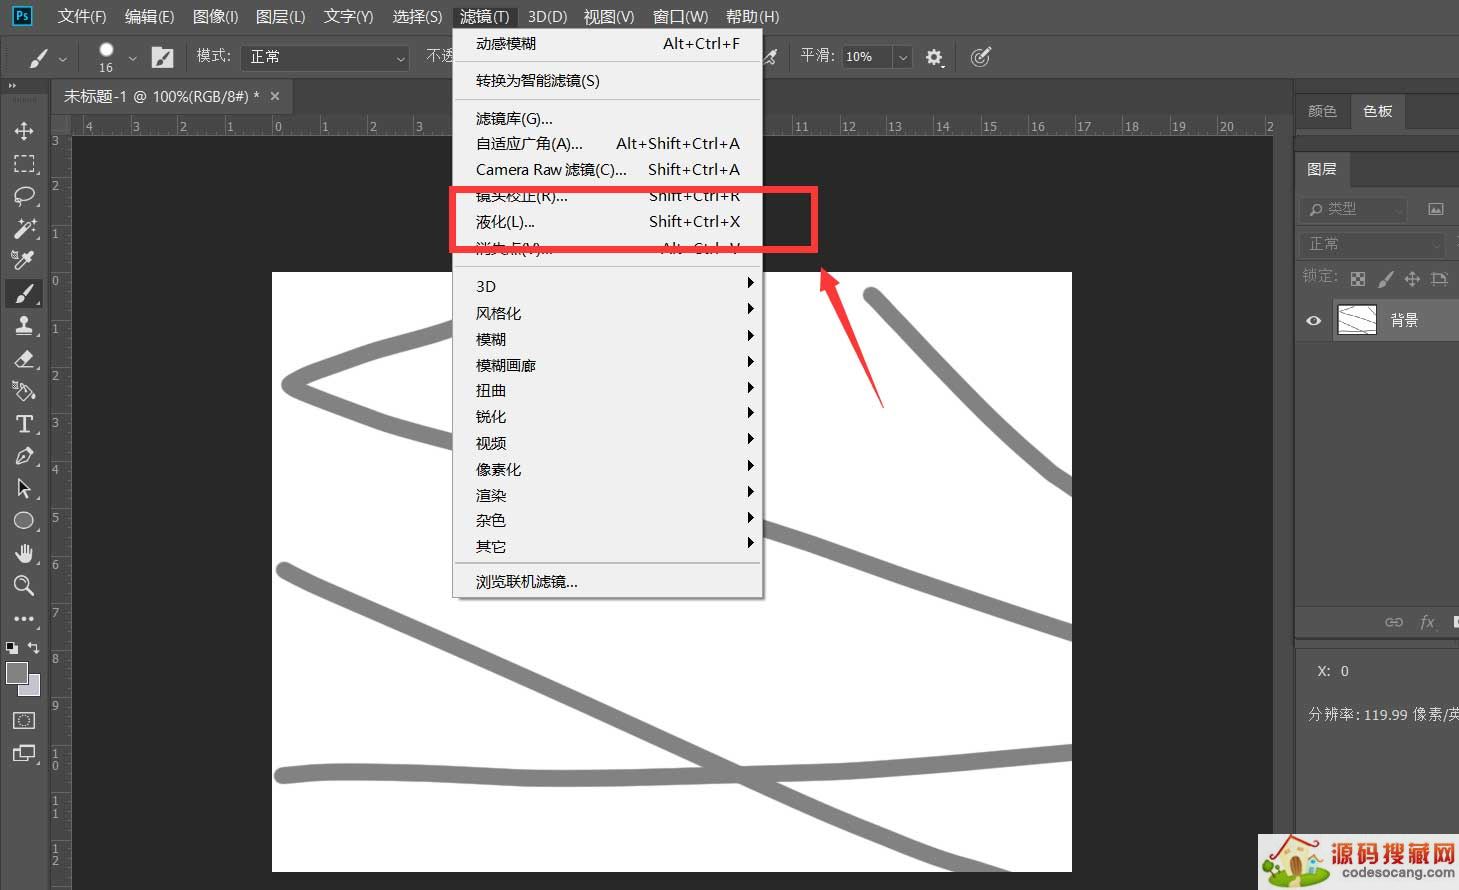Select the Pen tool
This screenshot has width=1459, height=890.
coord(24,456)
